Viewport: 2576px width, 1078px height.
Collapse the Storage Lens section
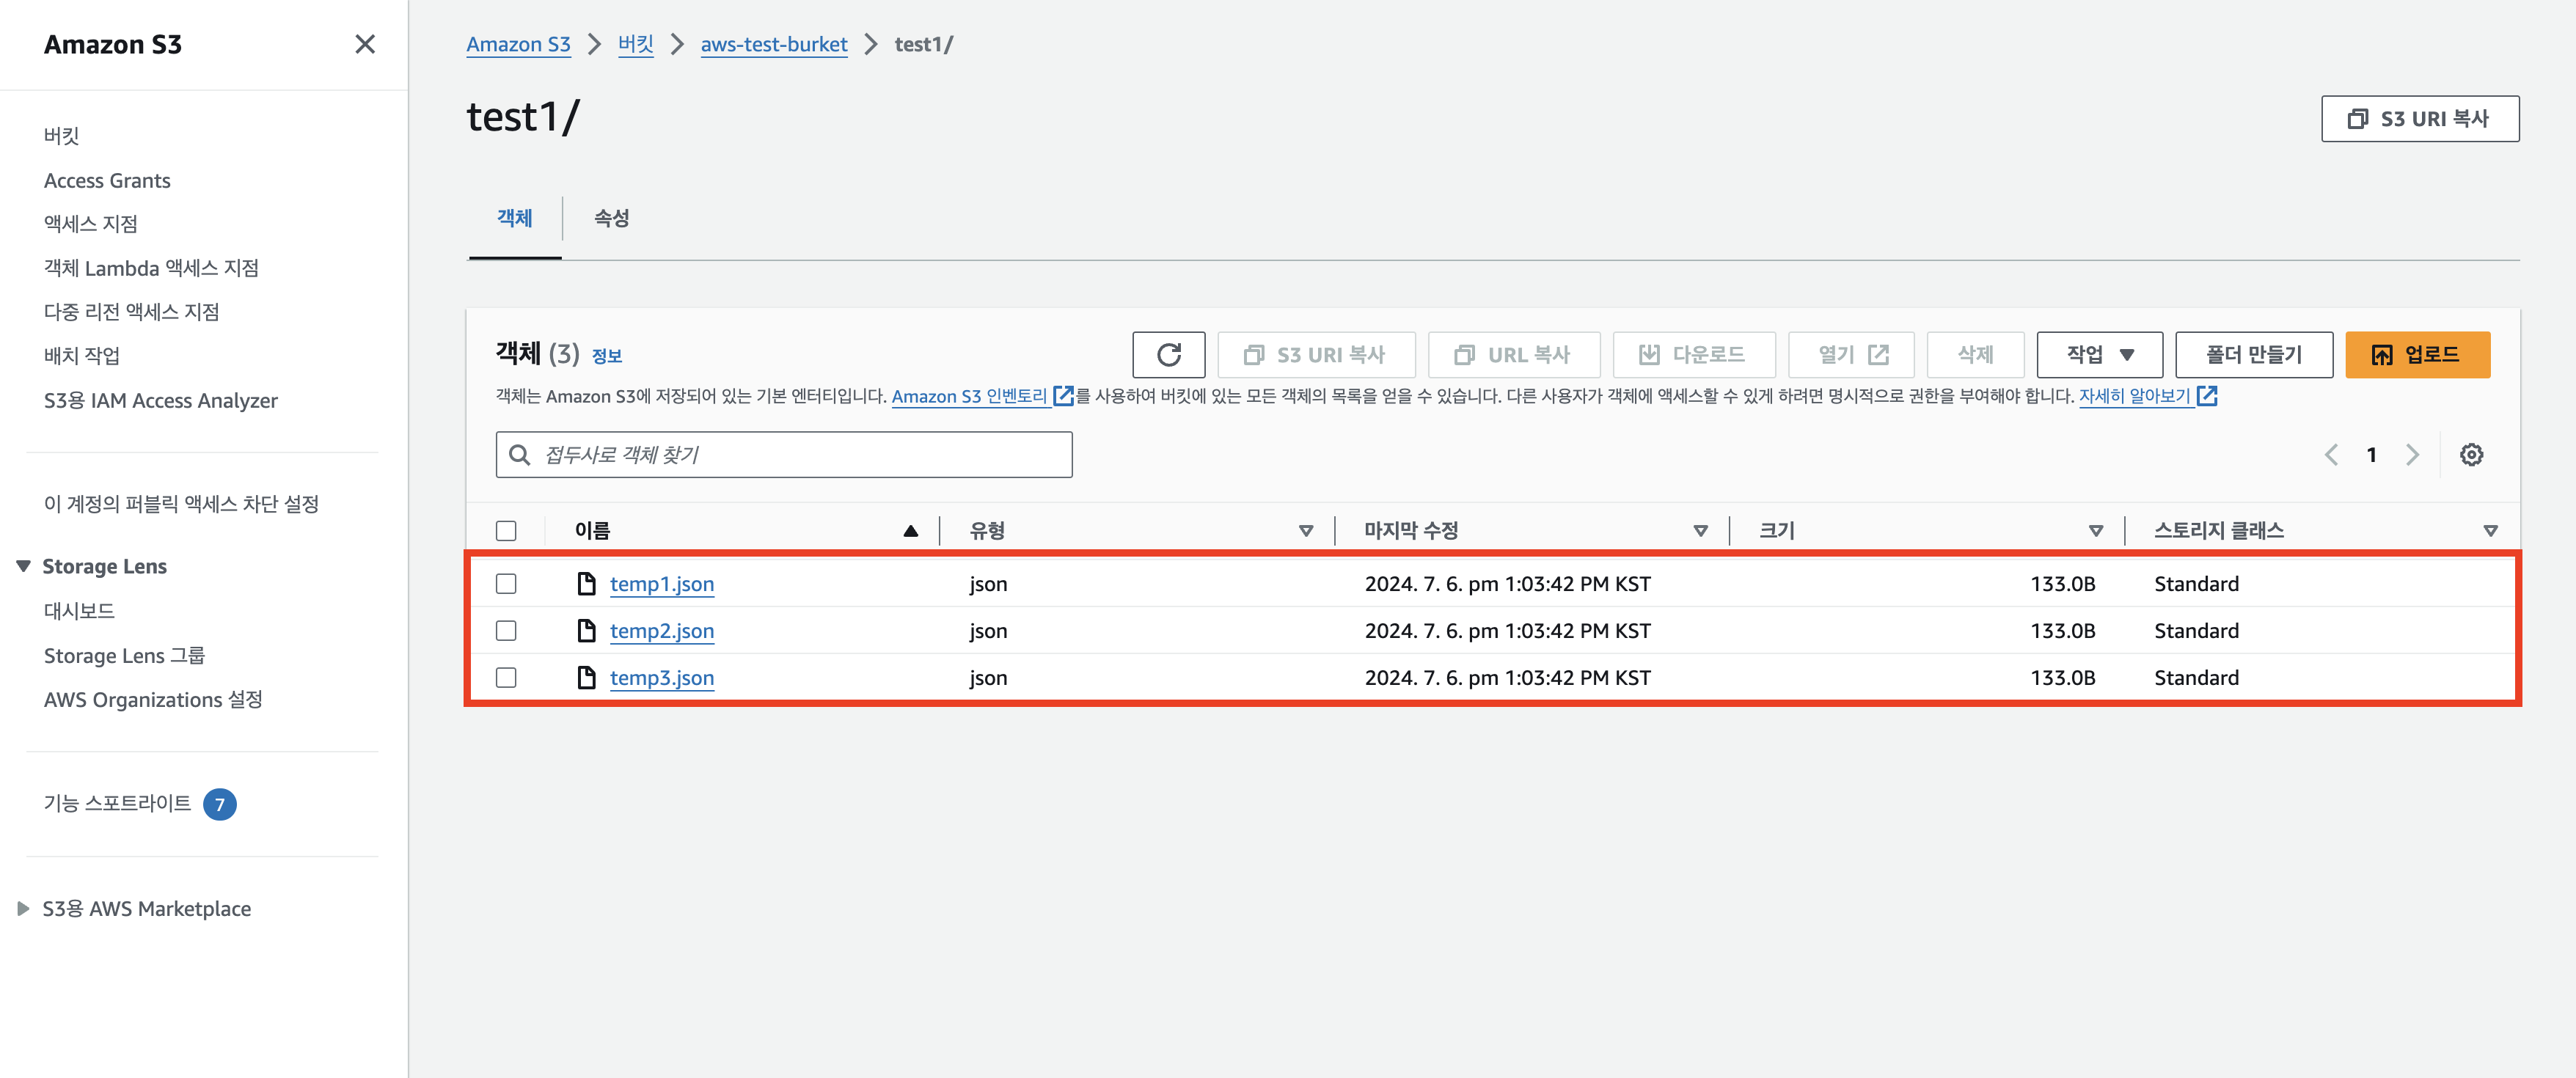pyautogui.click(x=23, y=566)
